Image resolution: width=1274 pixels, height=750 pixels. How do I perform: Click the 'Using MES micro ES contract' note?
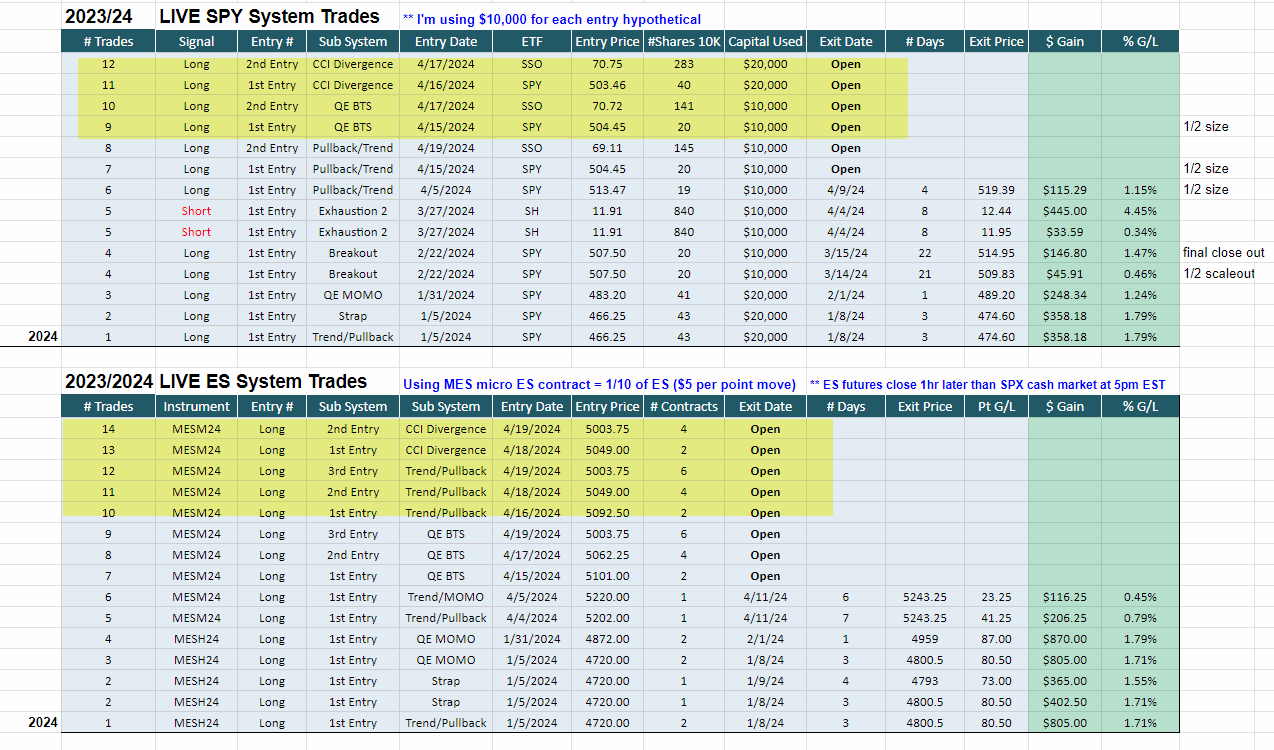coord(600,385)
